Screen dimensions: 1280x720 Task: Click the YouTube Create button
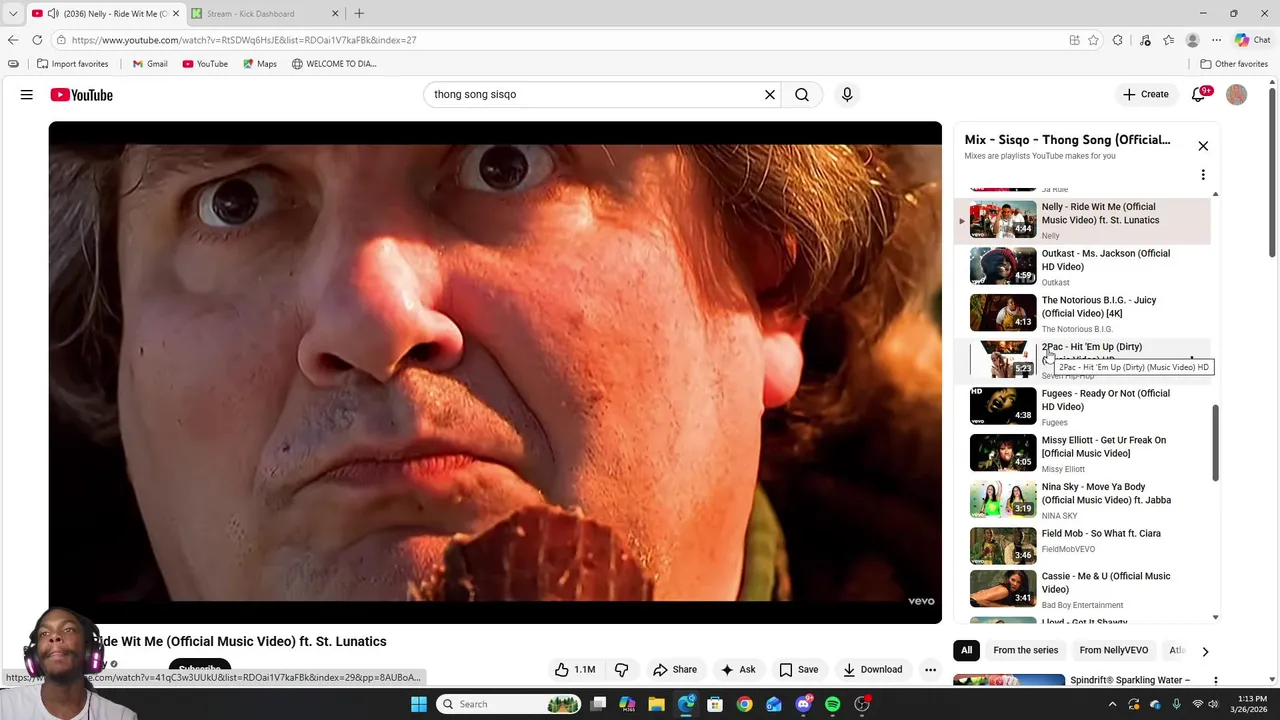pos(1145,95)
